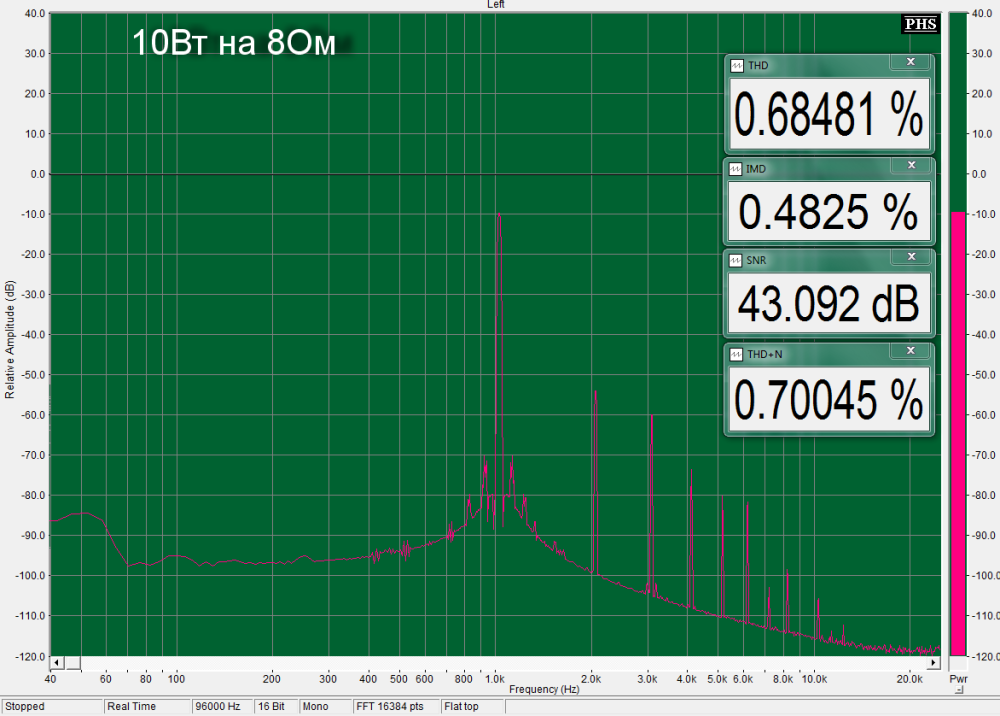Click the SNR window waveform icon

point(737,261)
